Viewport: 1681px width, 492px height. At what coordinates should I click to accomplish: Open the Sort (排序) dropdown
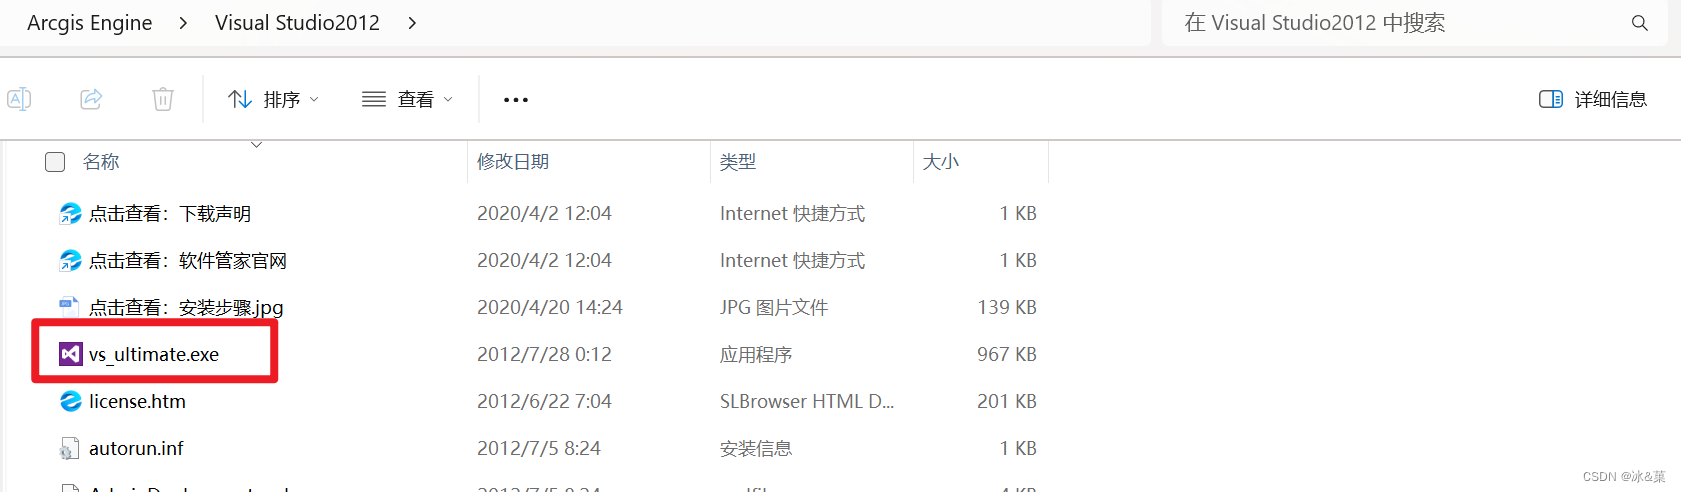click(x=274, y=99)
